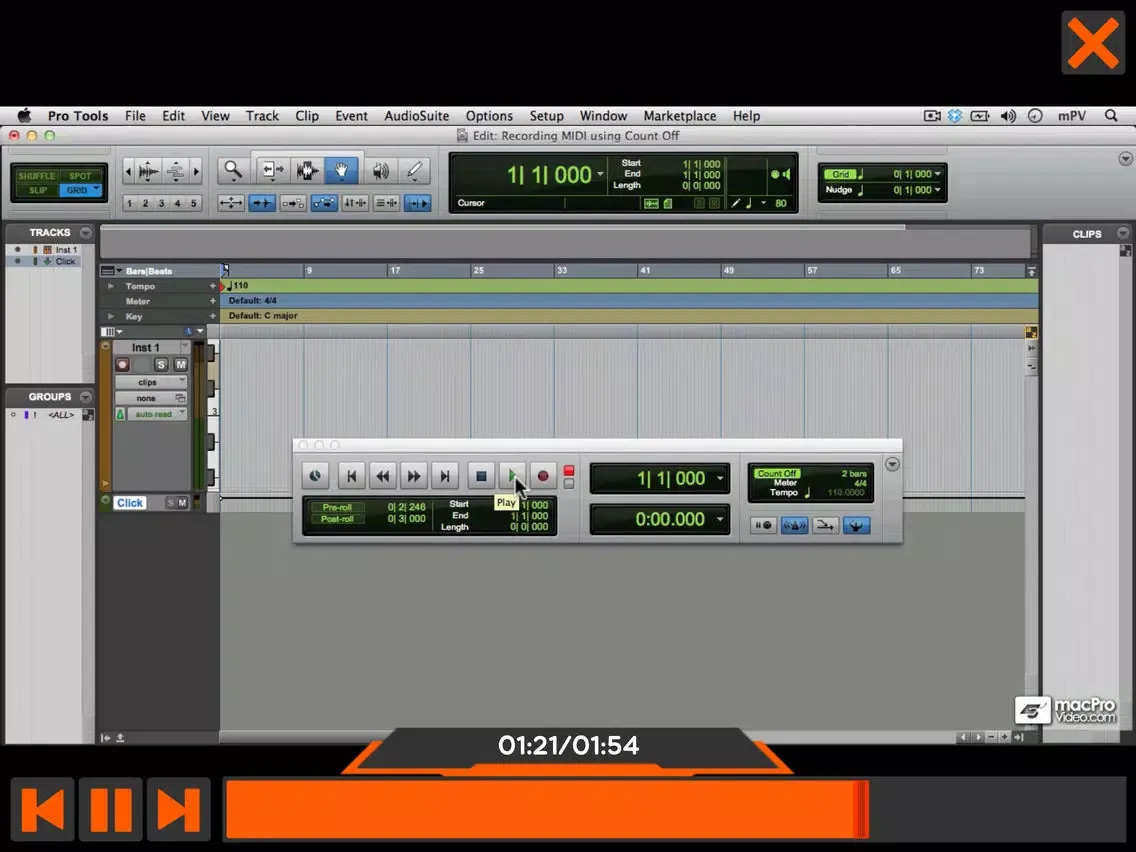Viewport: 1136px width, 852px height.
Task: Click zoom preset button 3
Action: click(161, 204)
